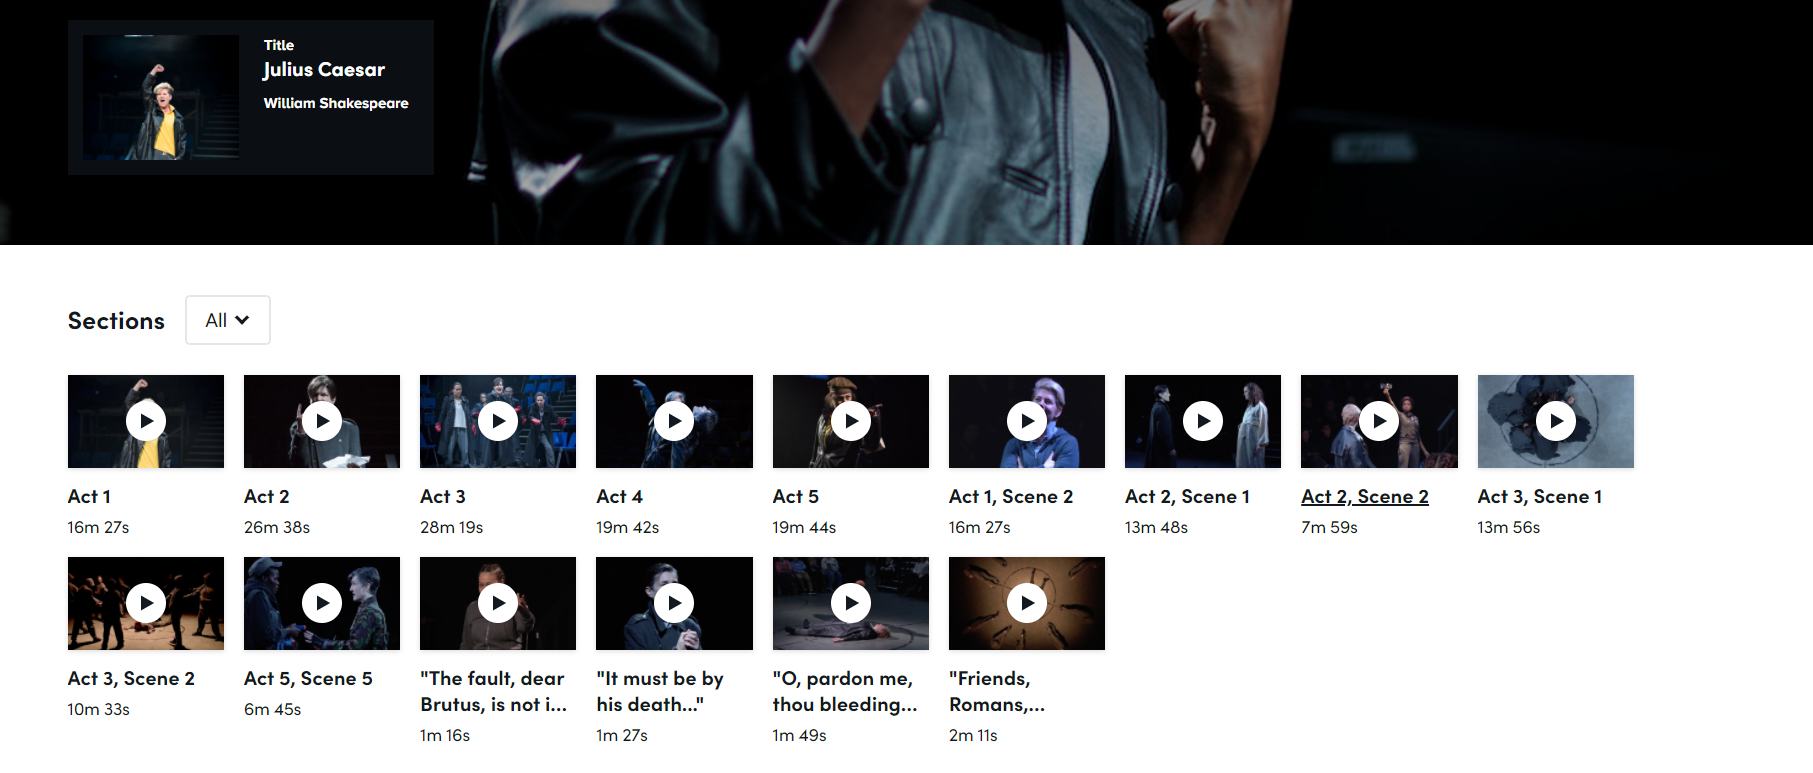Open the Act 3, Scene 2 title link
Screen dimensions: 1813x773
131,678
